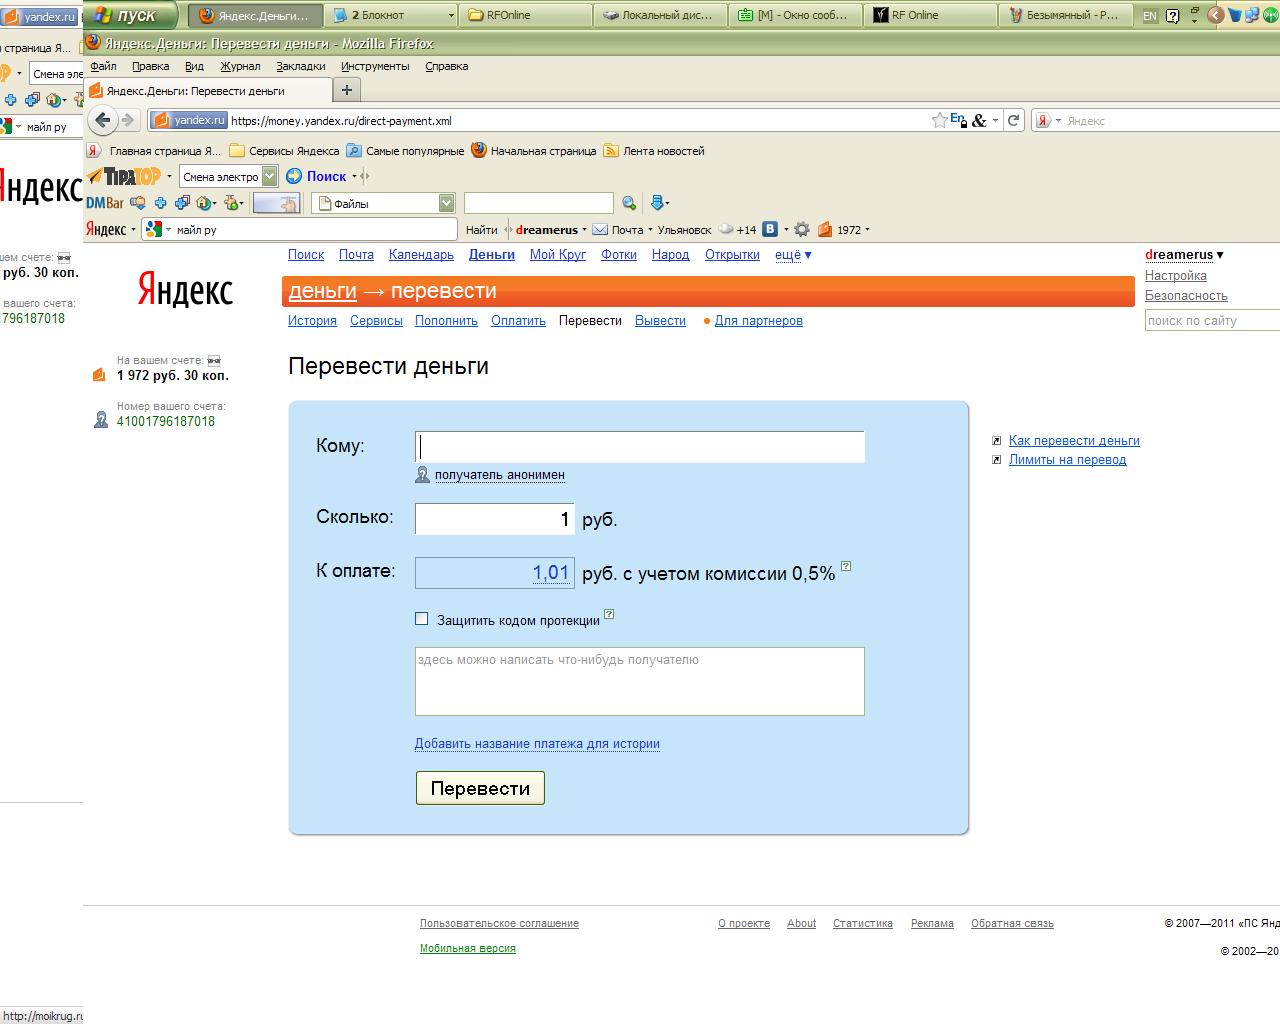Open Почта mail icon in Yandex bar
Image resolution: width=1280 pixels, height=1024 pixels.
click(600, 229)
